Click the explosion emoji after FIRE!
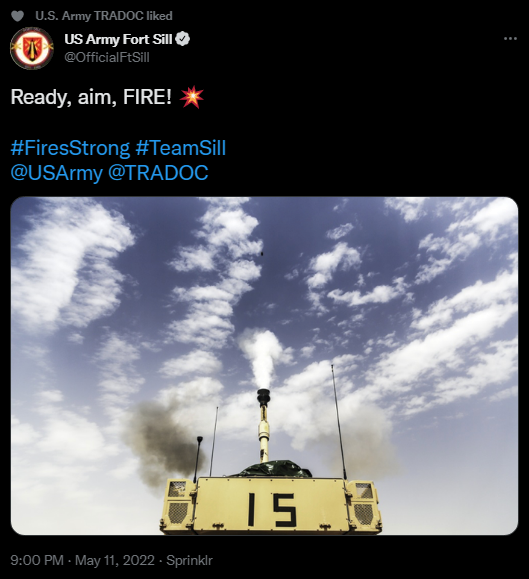The height and width of the screenshot is (579, 529). click(191, 97)
